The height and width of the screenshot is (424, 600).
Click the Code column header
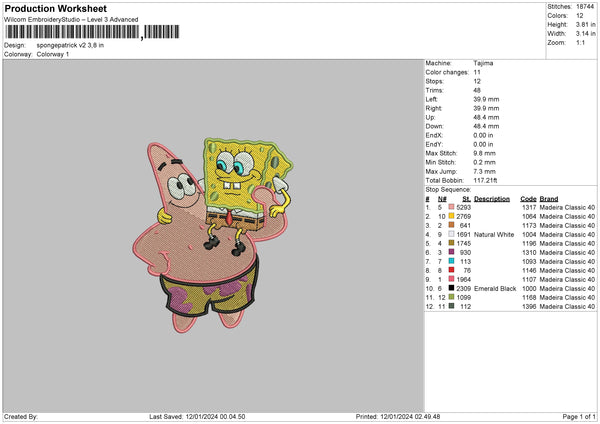529,197
